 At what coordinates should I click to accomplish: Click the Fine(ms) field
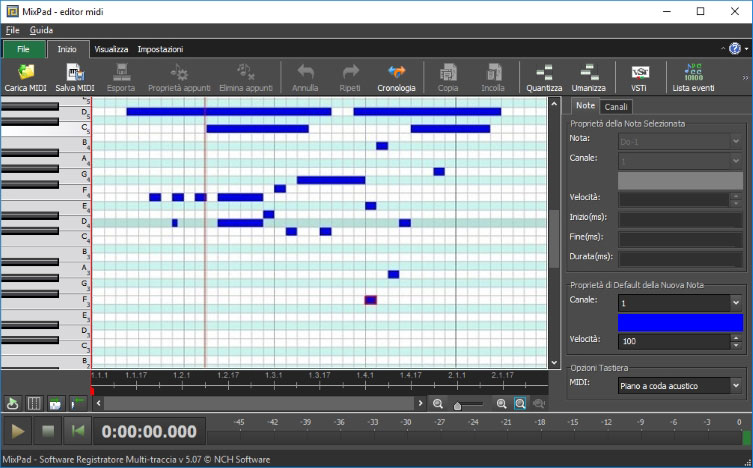point(680,239)
